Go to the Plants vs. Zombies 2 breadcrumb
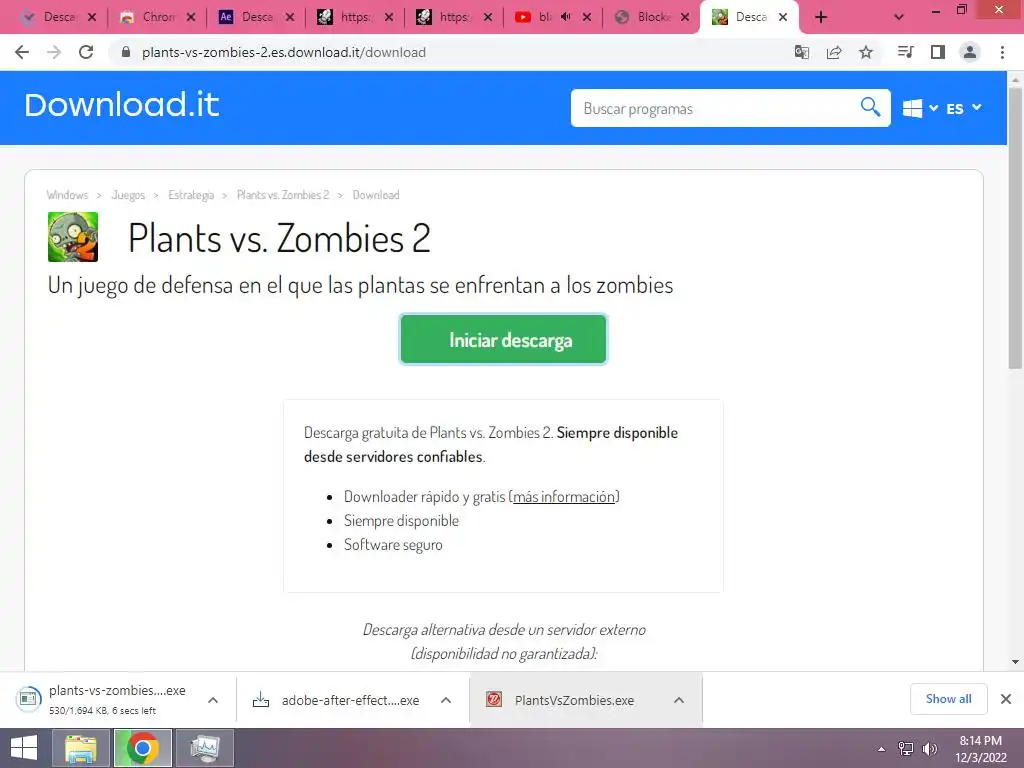 tap(283, 195)
